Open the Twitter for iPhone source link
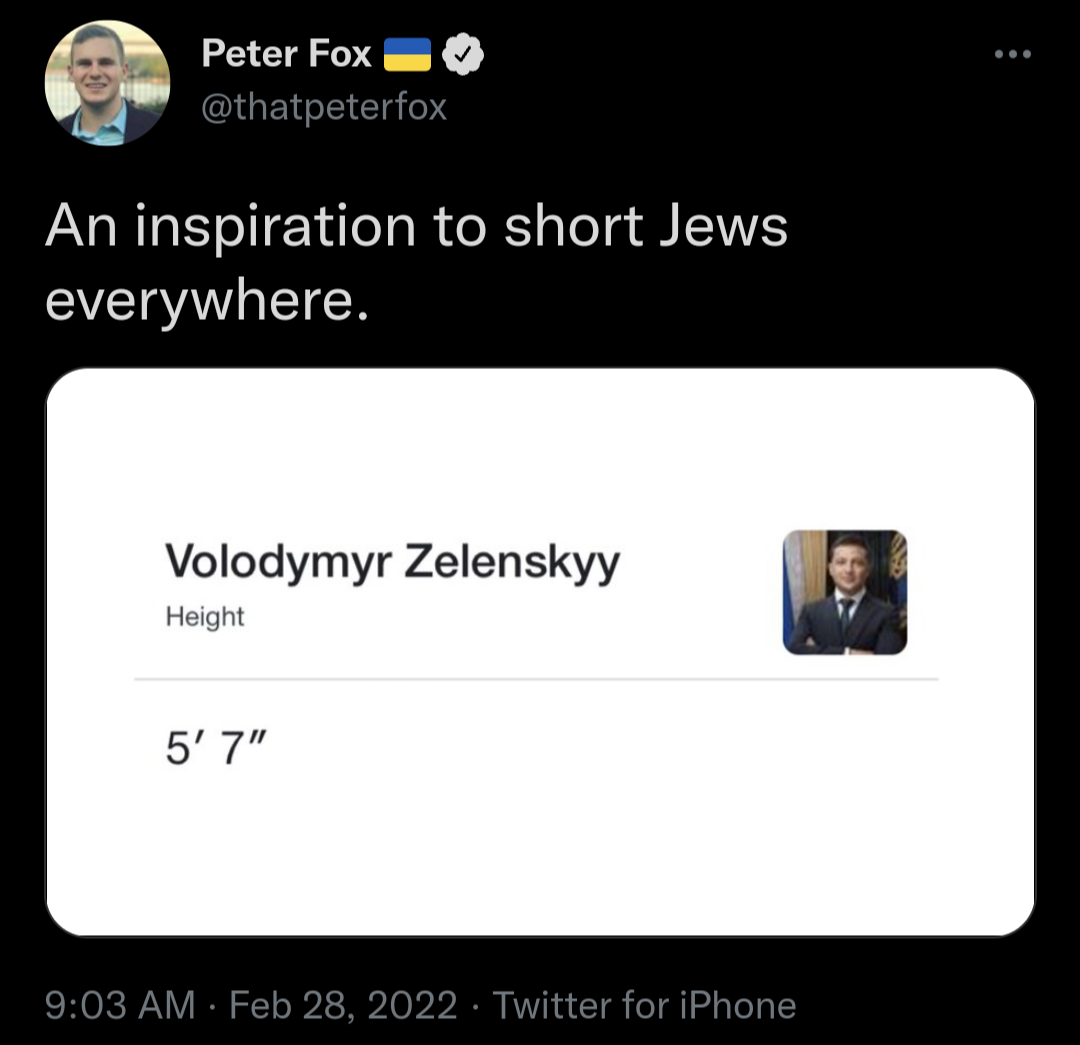This screenshot has height=1045, width=1080. [x=645, y=1004]
